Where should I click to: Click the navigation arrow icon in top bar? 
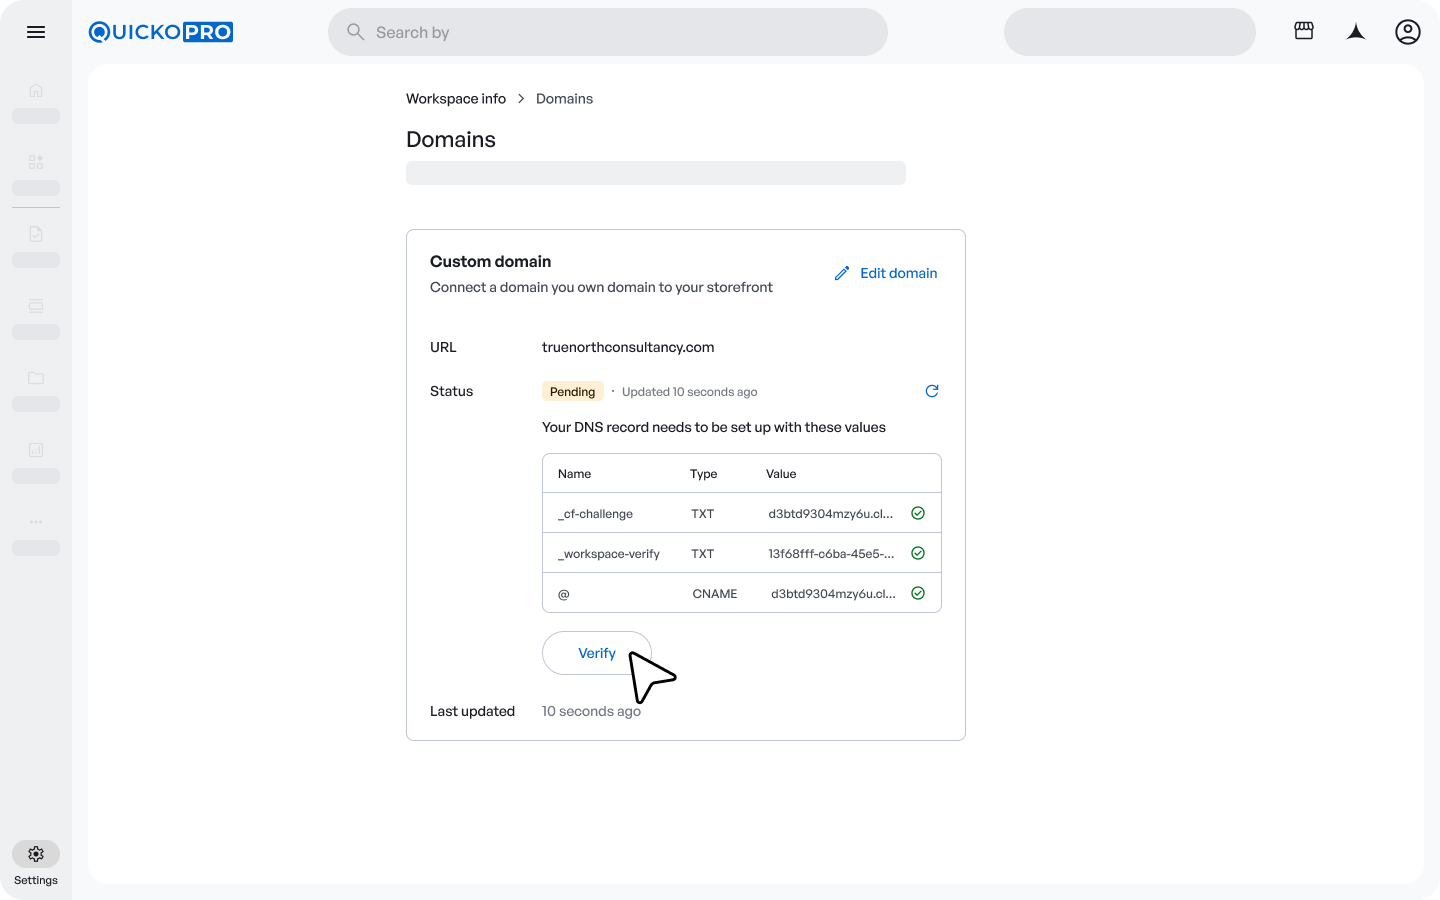pyautogui.click(x=1356, y=32)
